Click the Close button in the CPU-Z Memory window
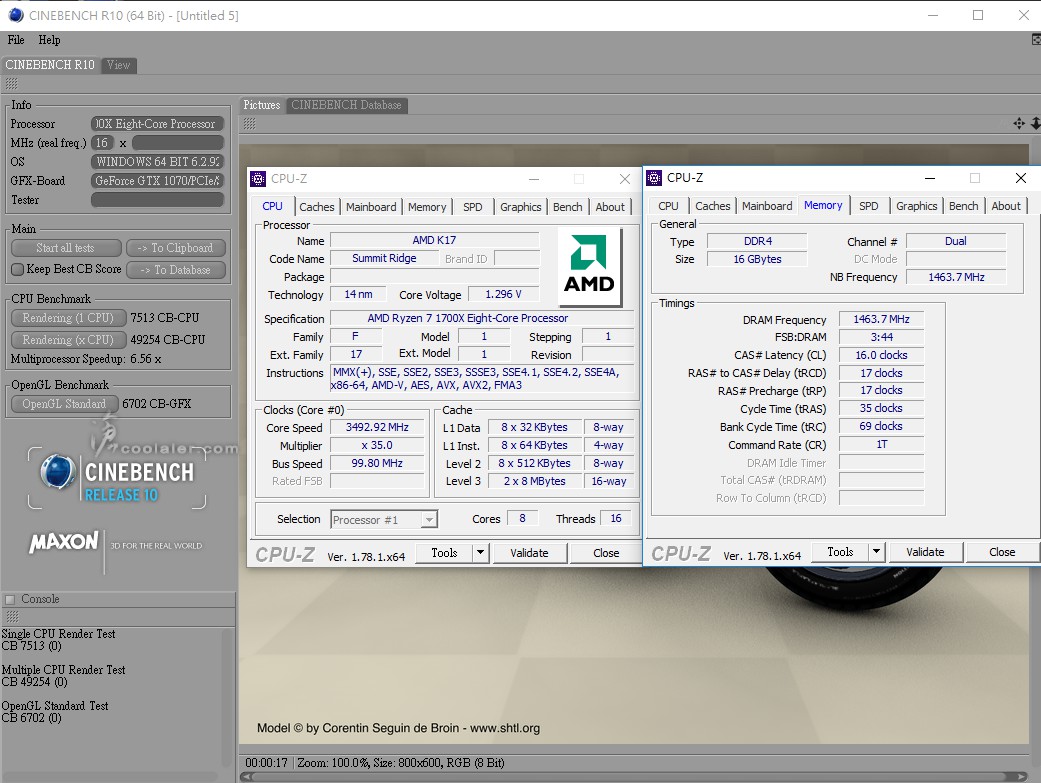The width and height of the screenshot is (1041, 783). tap(1002, 552)
